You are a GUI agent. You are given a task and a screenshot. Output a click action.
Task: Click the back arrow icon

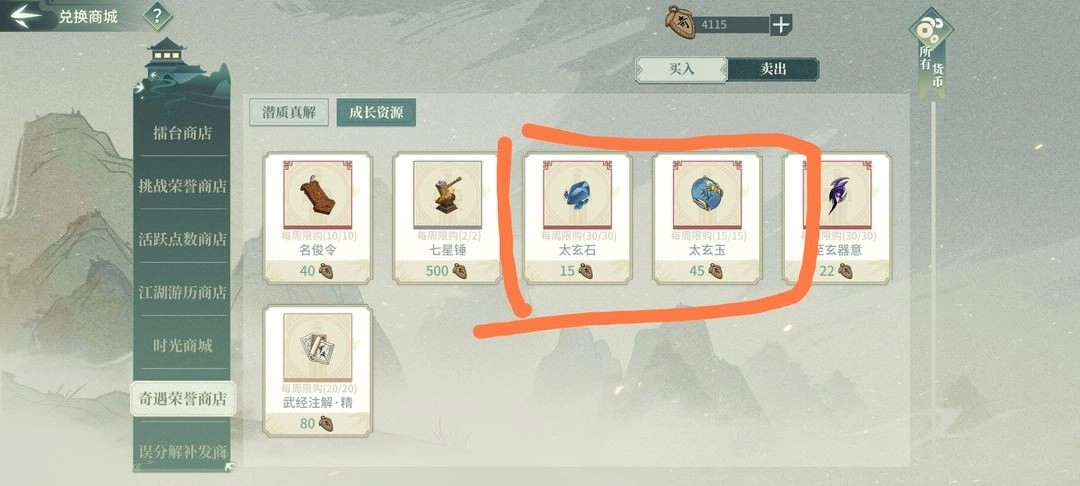(26, 14)
